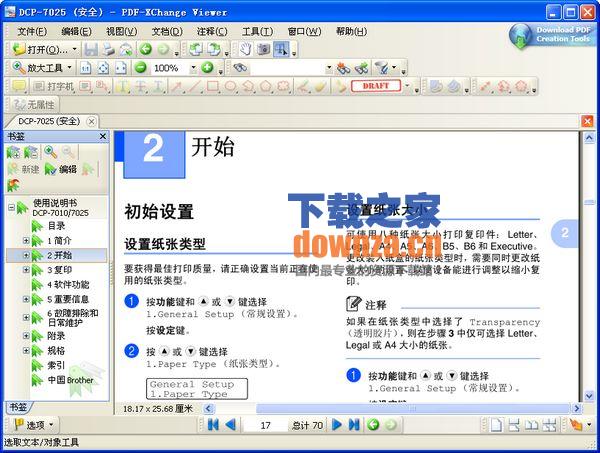Click the green minus zoom out button
The width and height of the screenshot is (600, 453).
click(x=141, y=68)
